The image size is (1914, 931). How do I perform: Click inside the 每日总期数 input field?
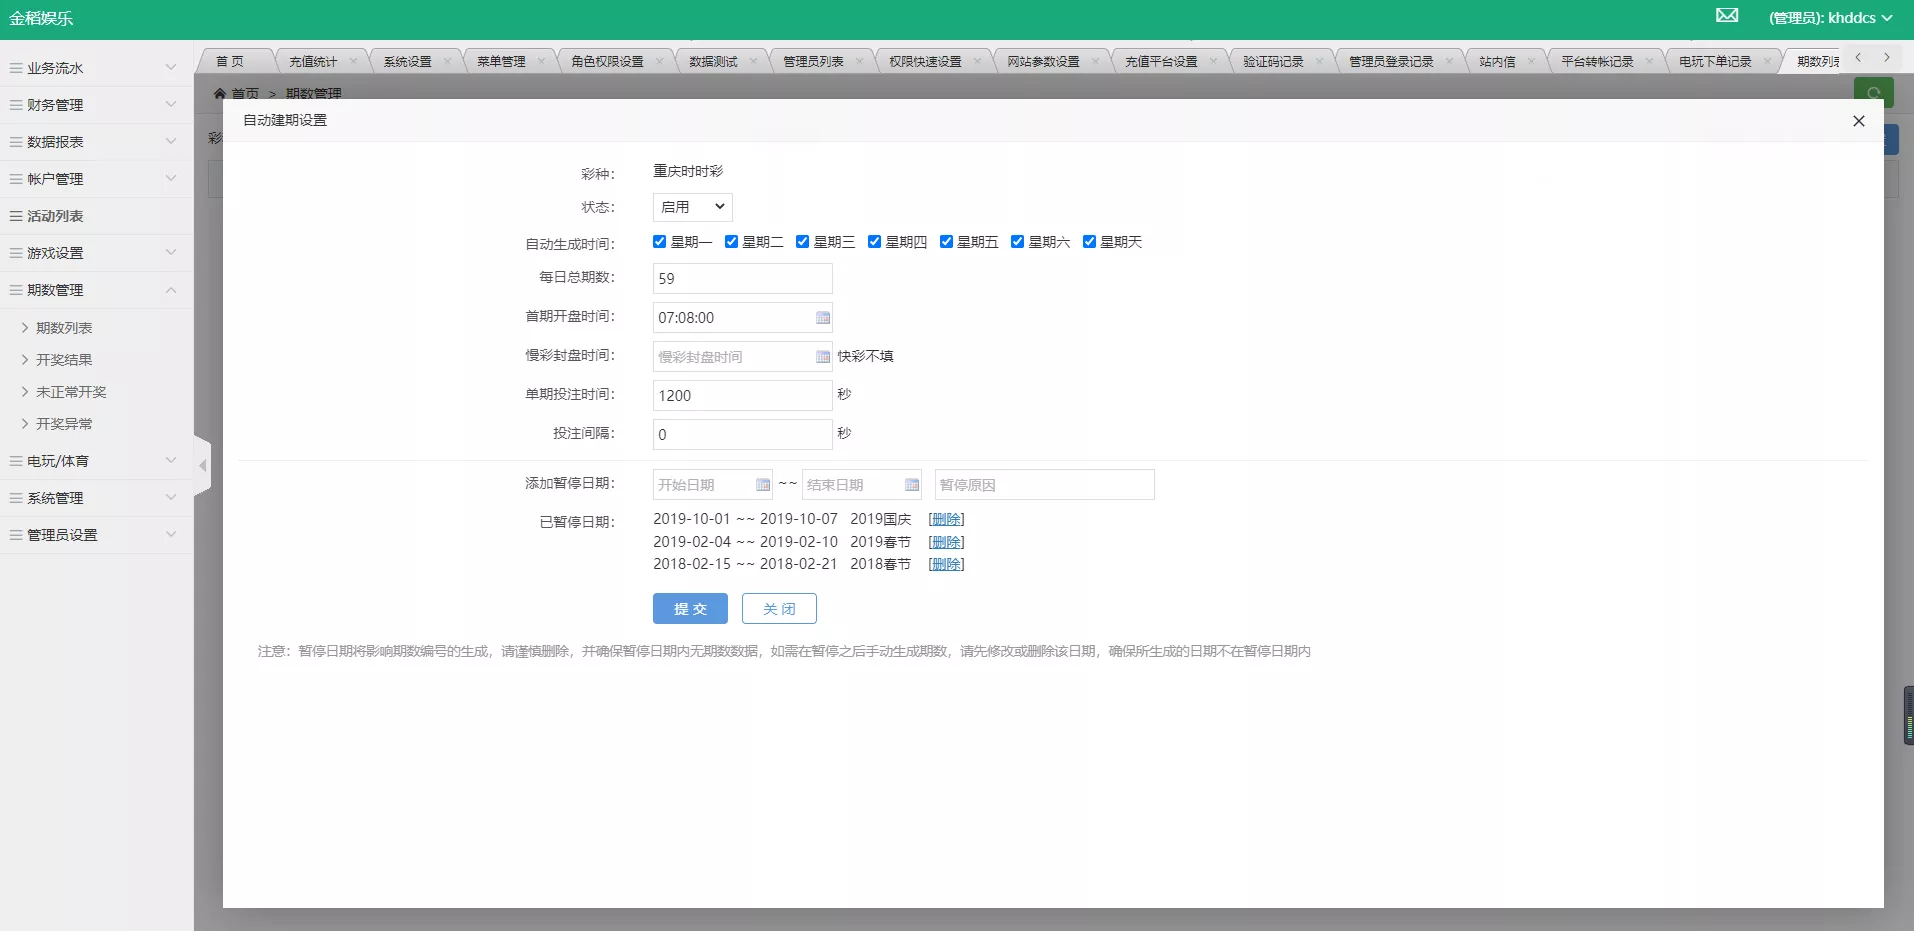(x=741, y=278)
